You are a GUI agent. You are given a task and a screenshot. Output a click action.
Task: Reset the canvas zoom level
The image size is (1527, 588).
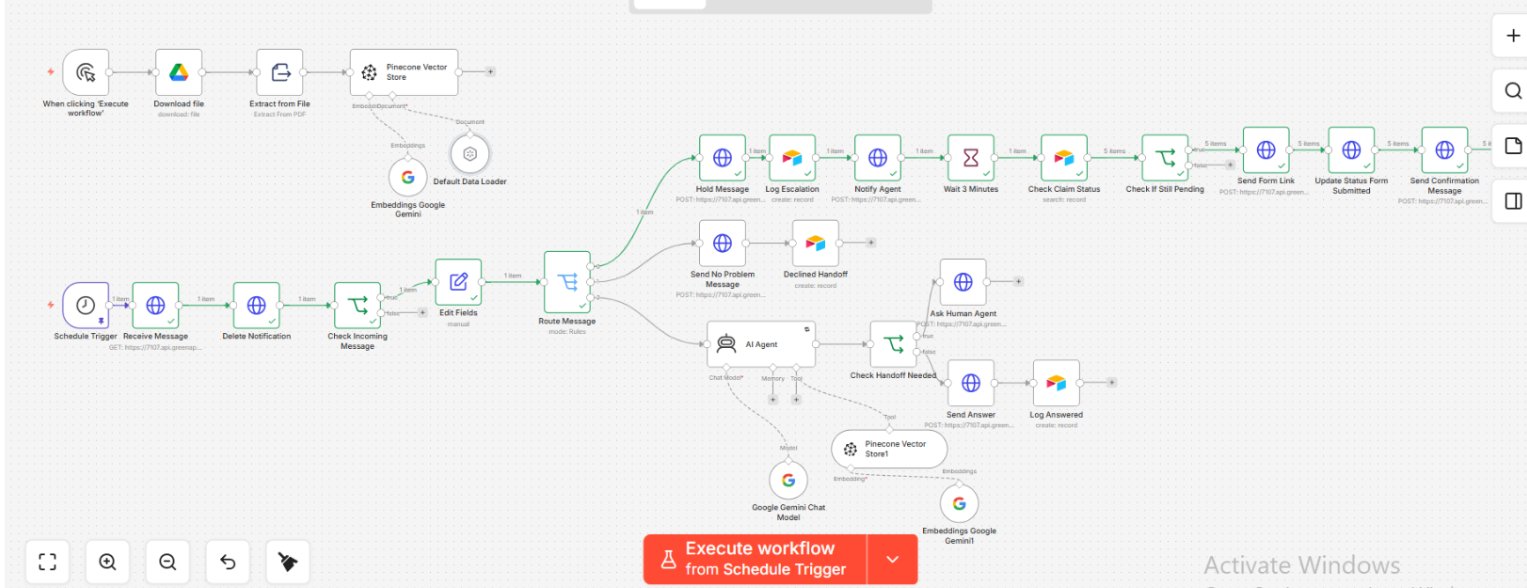point(227,562)
